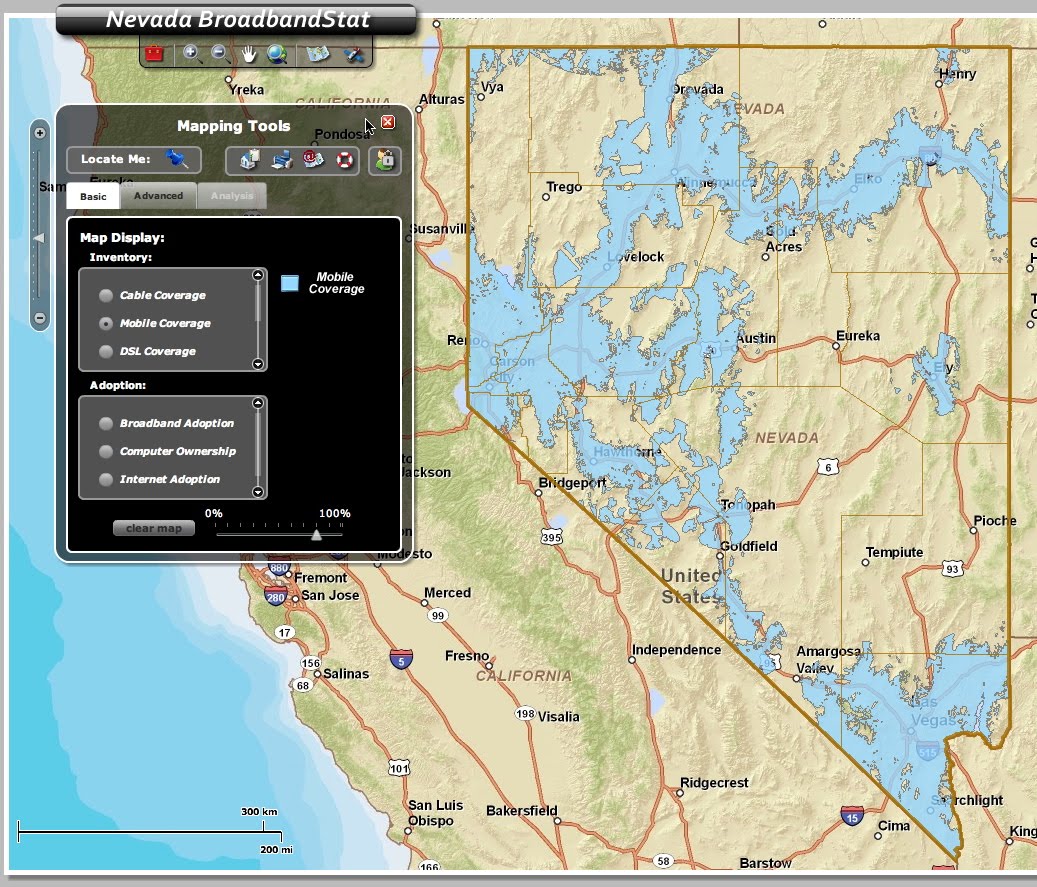Click the Inventory list scroll-down arrow
This screenshot has height=887, width=1037.
[258, 364]
